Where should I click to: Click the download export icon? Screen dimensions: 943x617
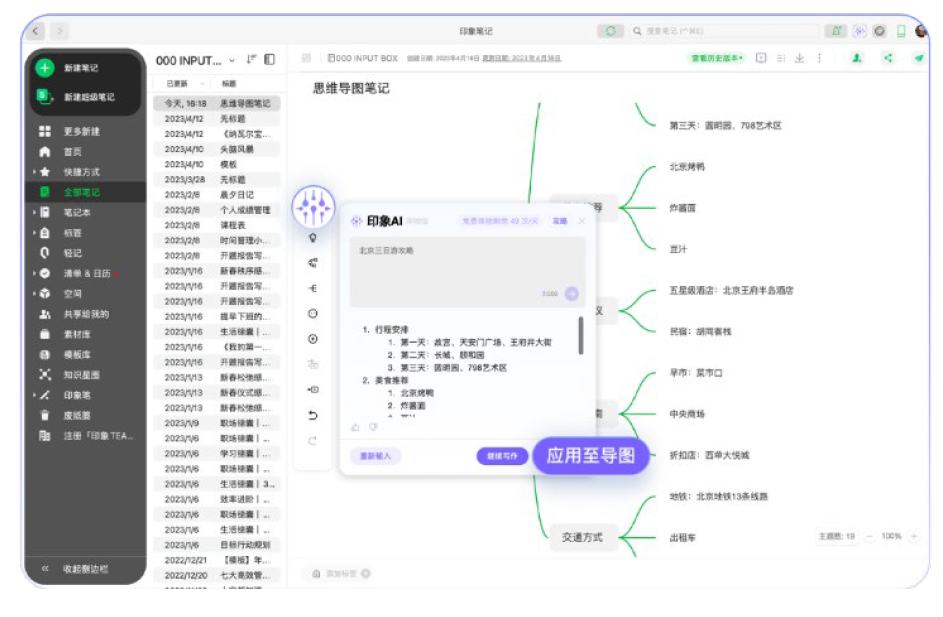pyautogui.click(x=799, y=58)
